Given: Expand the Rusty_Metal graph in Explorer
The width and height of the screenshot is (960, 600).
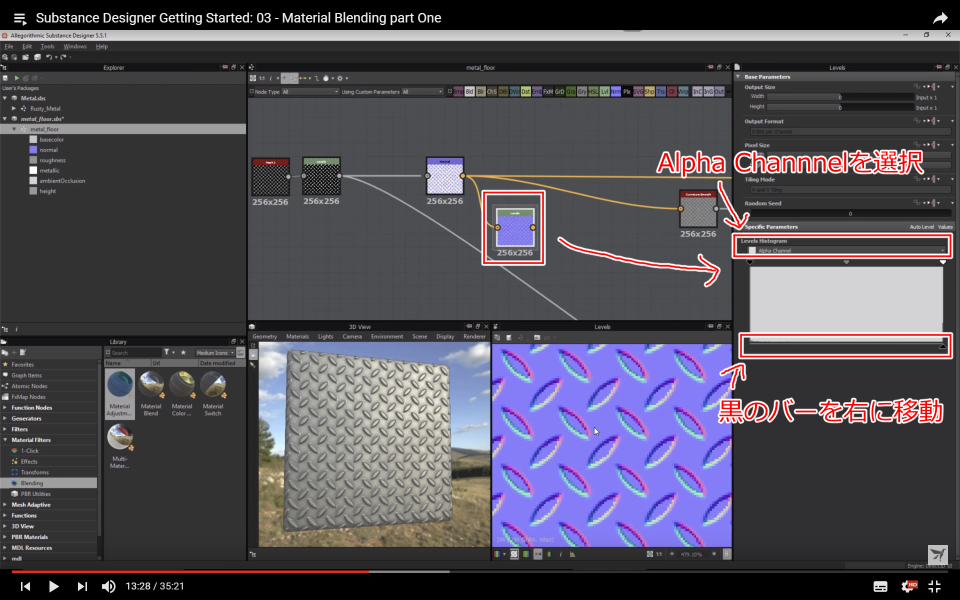Looking at the screenshot, I should 14,108.
